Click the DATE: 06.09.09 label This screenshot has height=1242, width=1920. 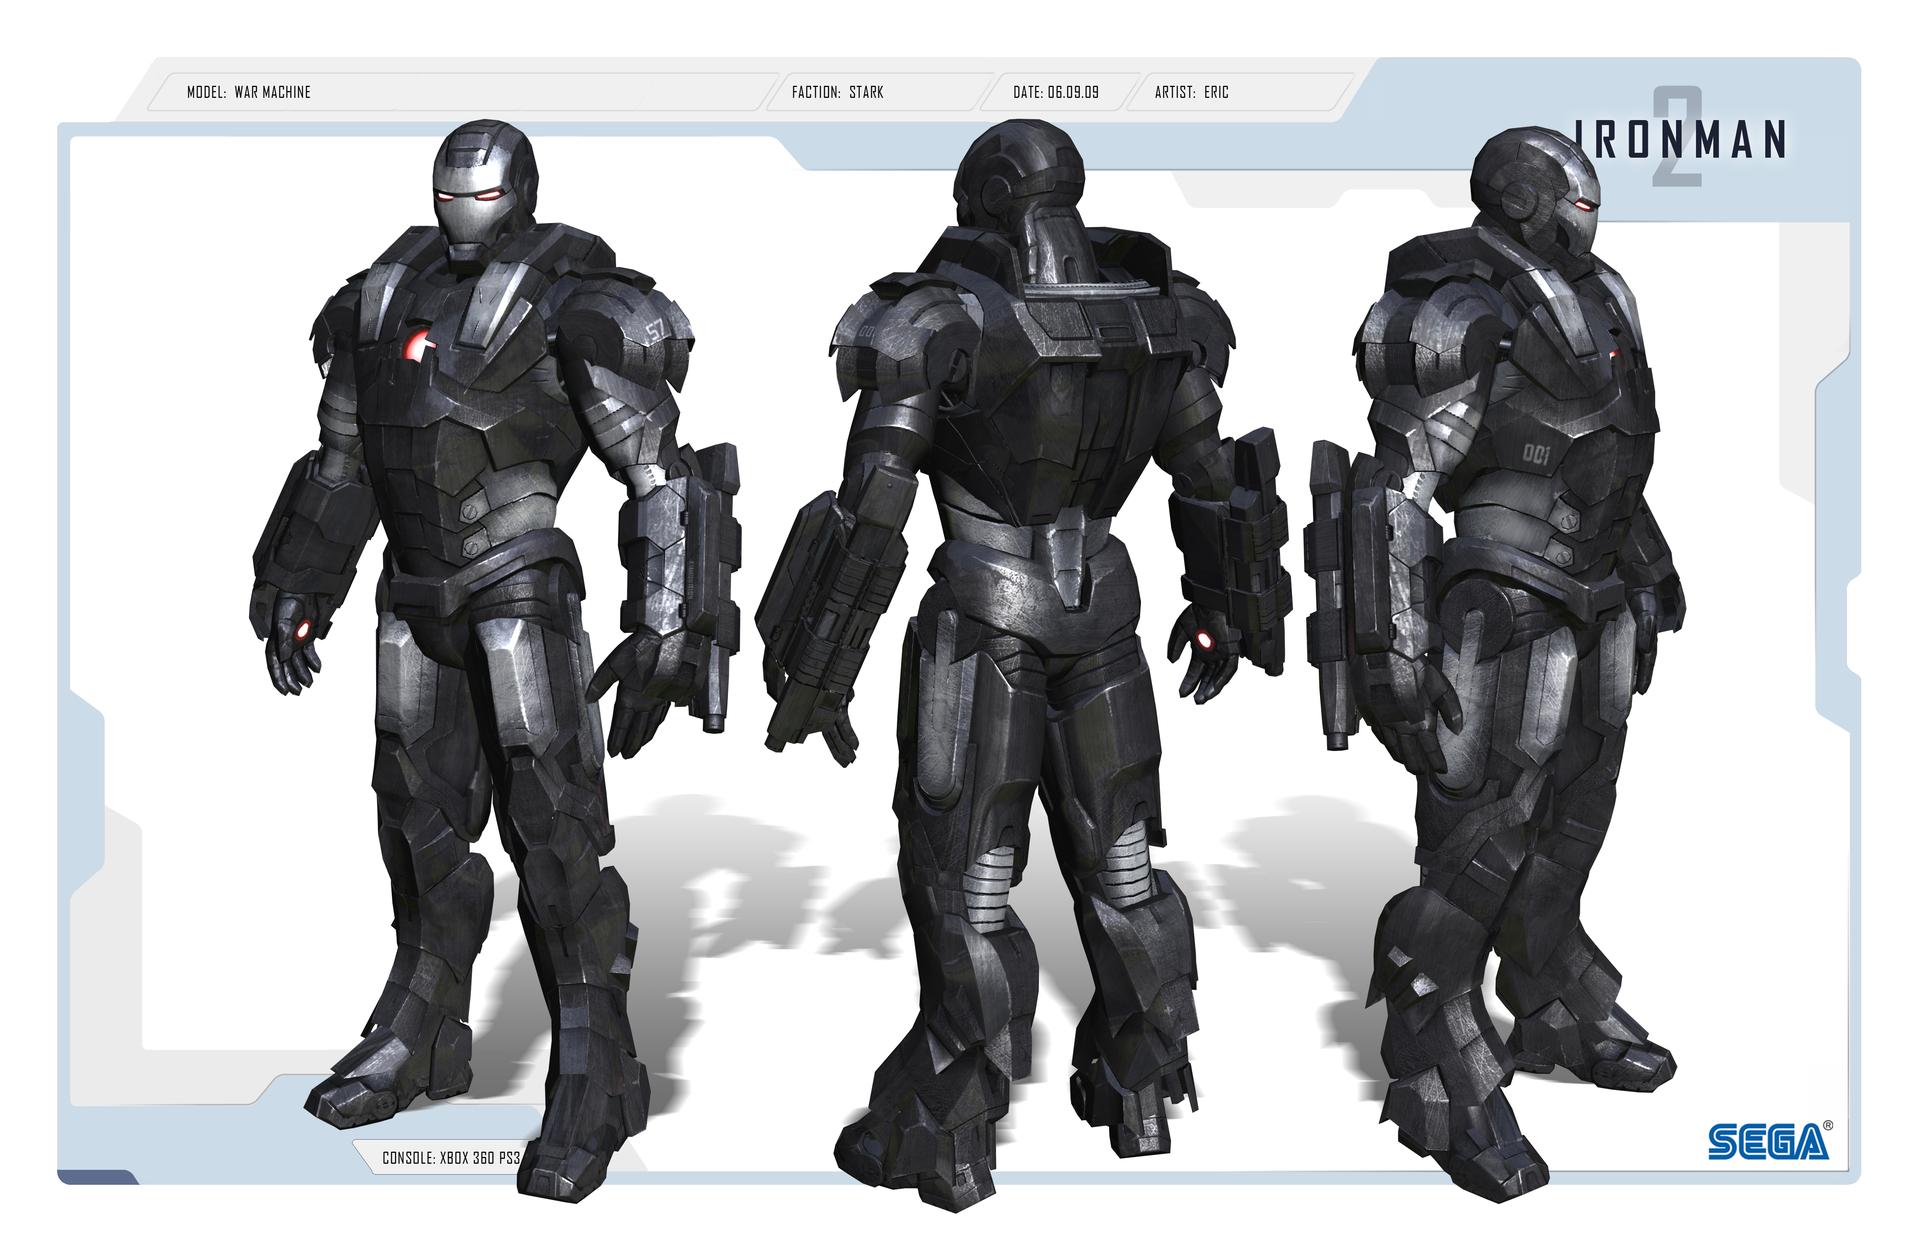click(x=1055, y=92)
